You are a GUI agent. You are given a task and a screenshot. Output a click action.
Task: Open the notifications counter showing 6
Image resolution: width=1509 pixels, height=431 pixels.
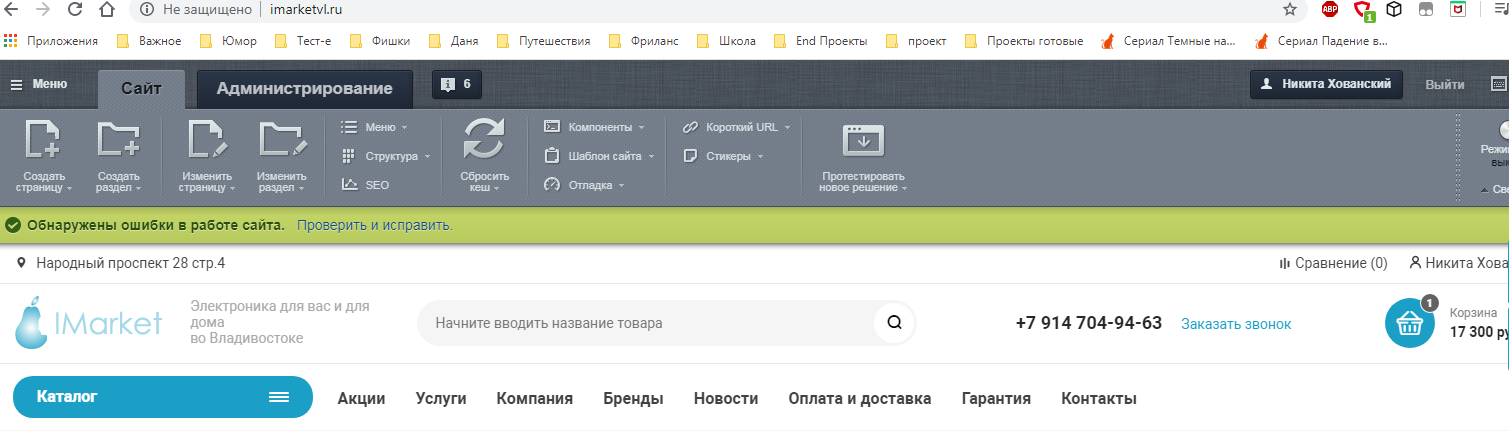click(x=457, y=85)
